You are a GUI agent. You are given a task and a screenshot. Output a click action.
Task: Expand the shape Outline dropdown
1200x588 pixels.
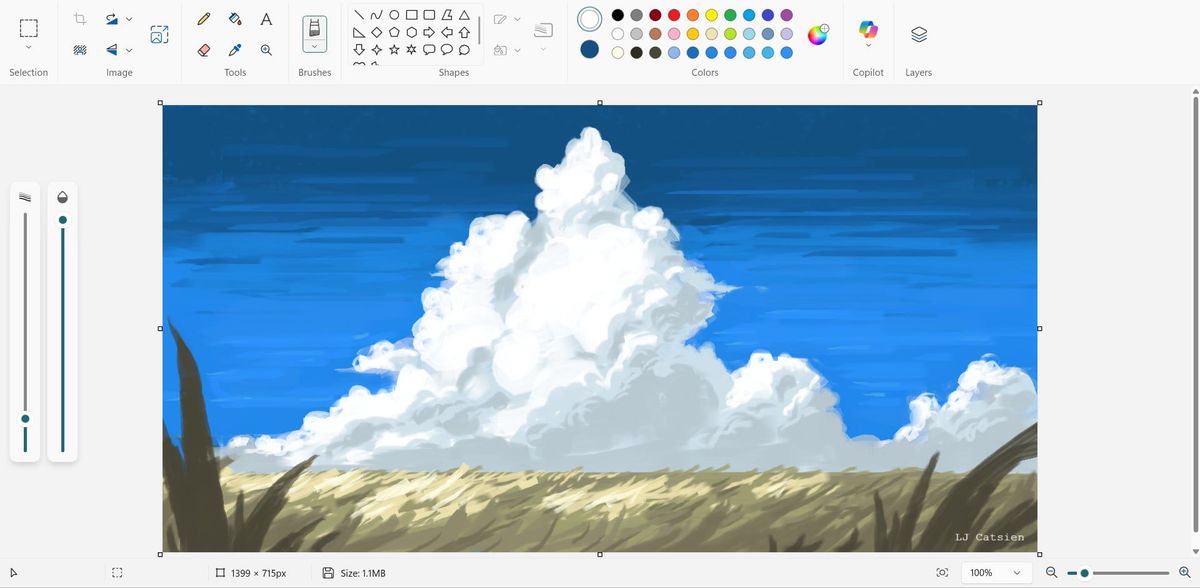pos(517,18)
